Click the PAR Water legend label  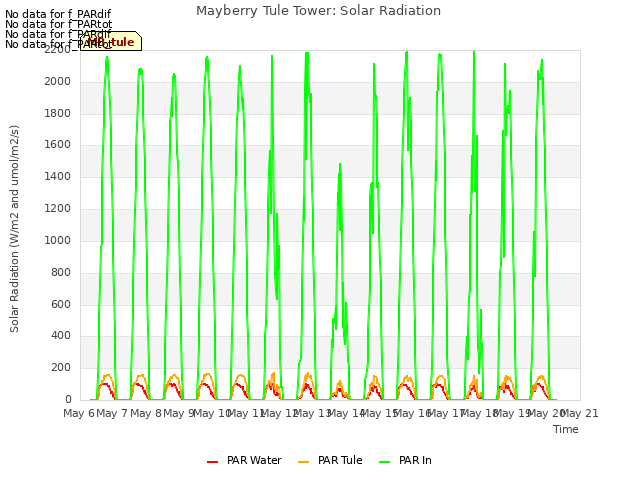tap(254, 460)
